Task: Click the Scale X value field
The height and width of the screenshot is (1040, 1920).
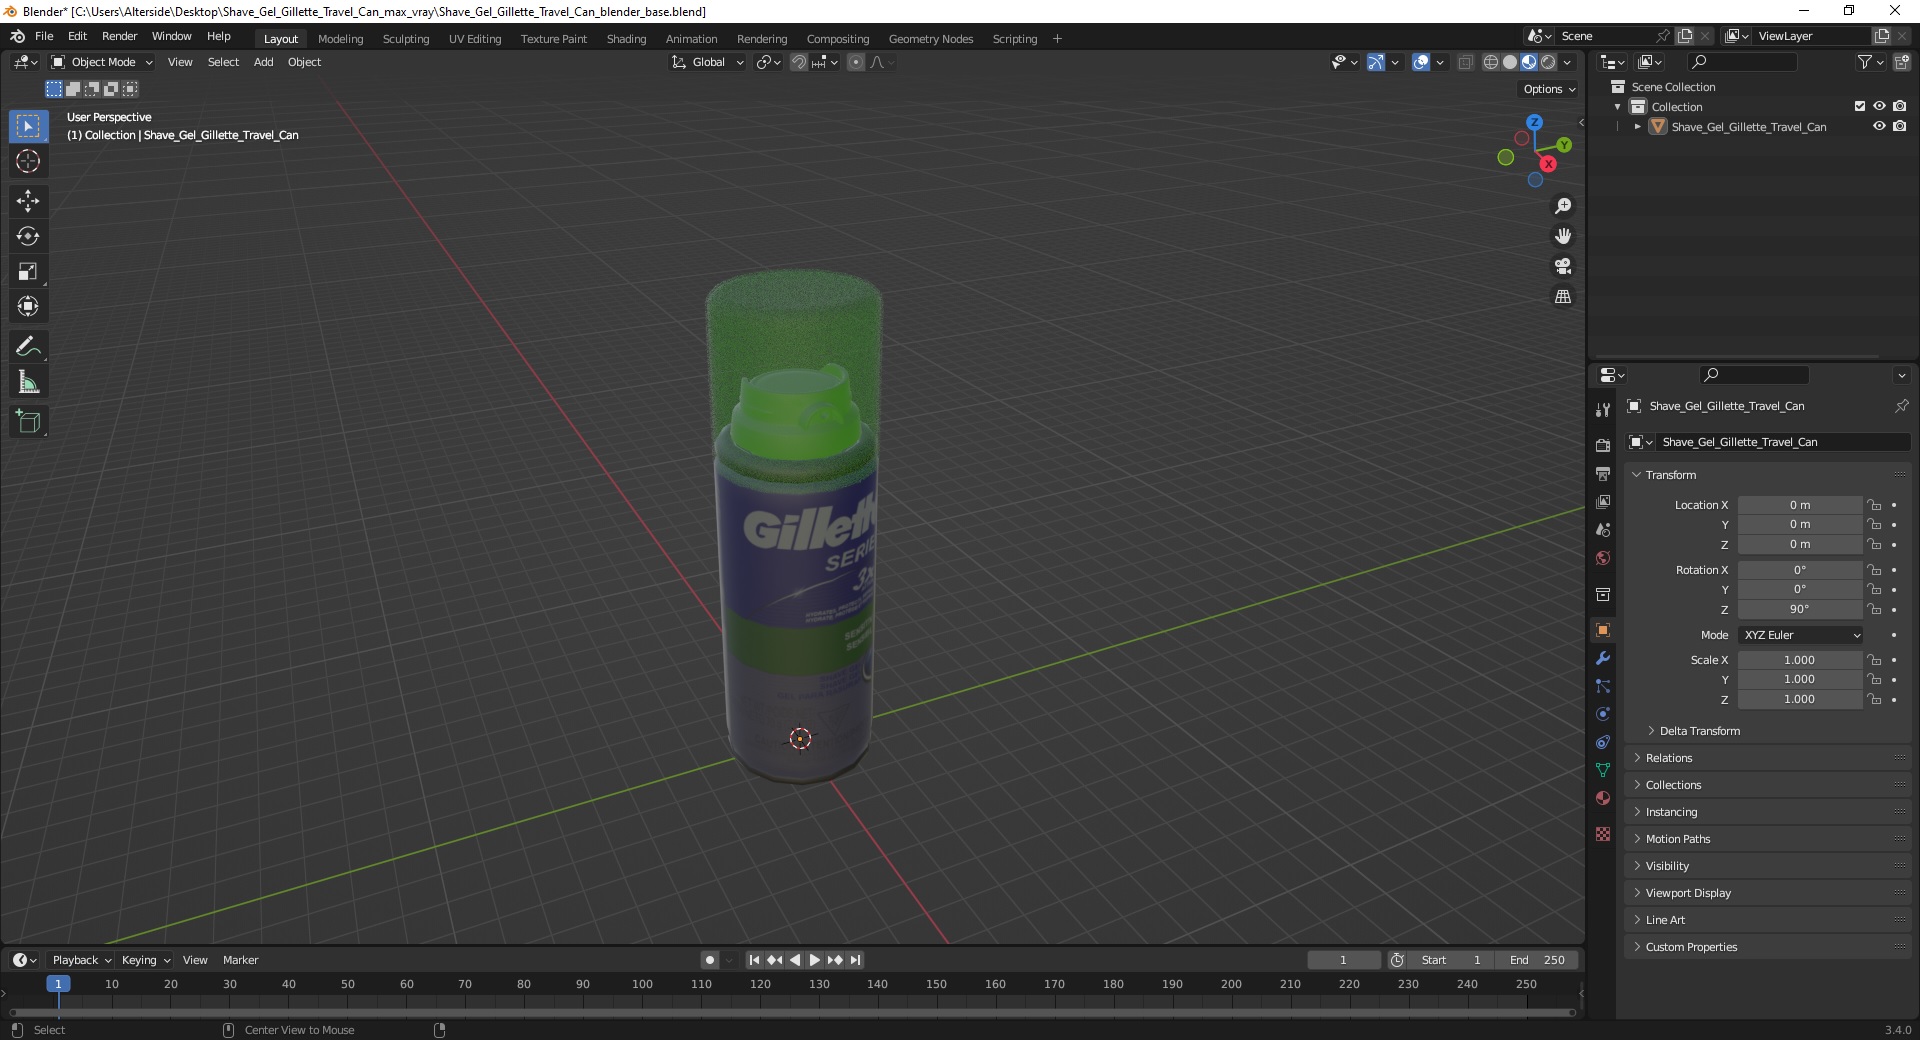Action: tap(1799, 660)
